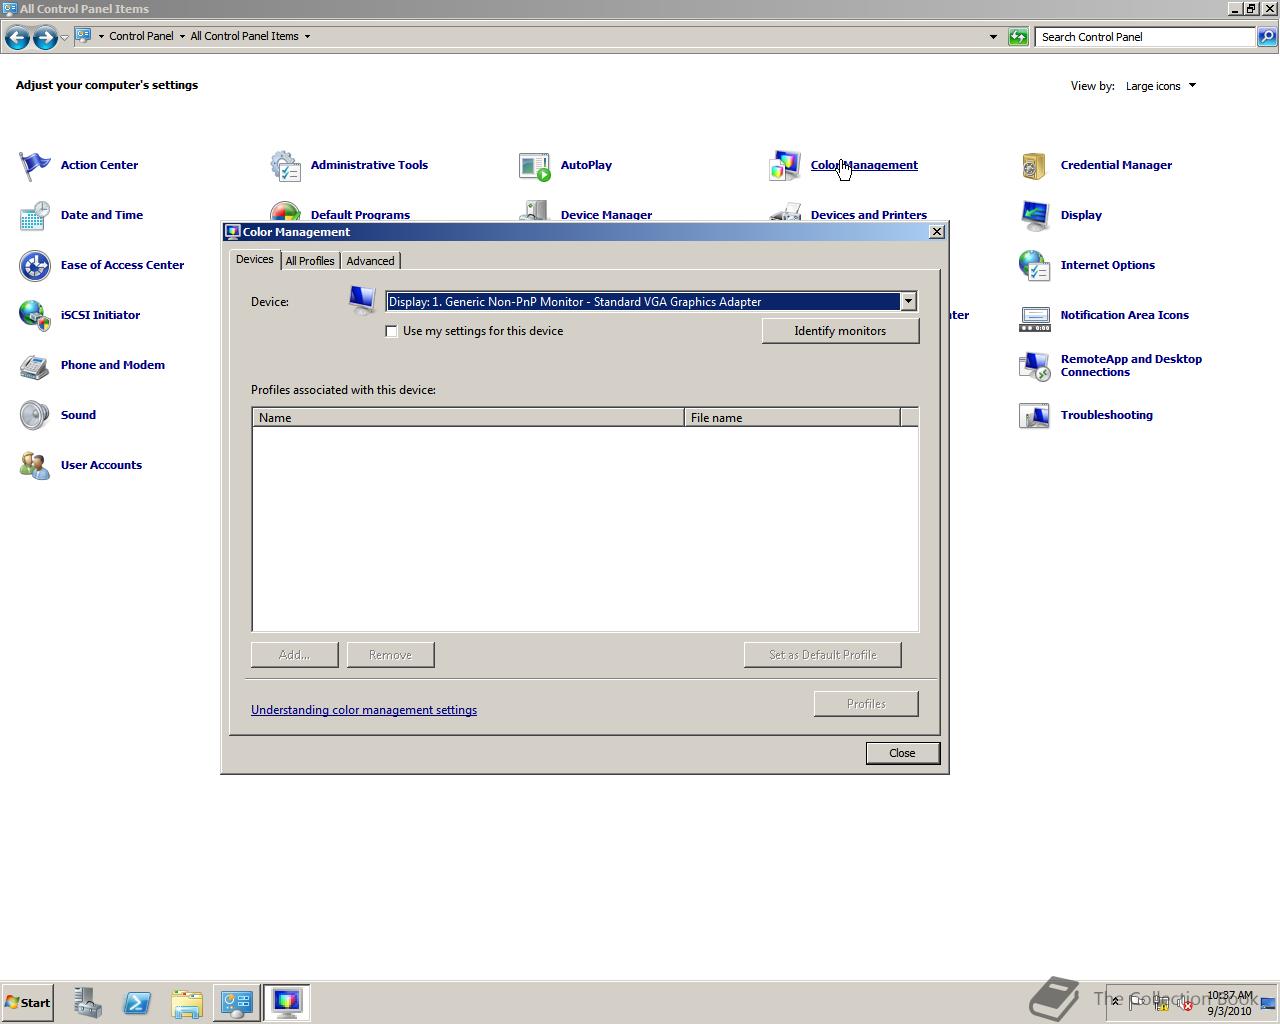Open Phone and Modem icon
The width and height of the screenshot is (1280, 1024).
pos(35,365)
